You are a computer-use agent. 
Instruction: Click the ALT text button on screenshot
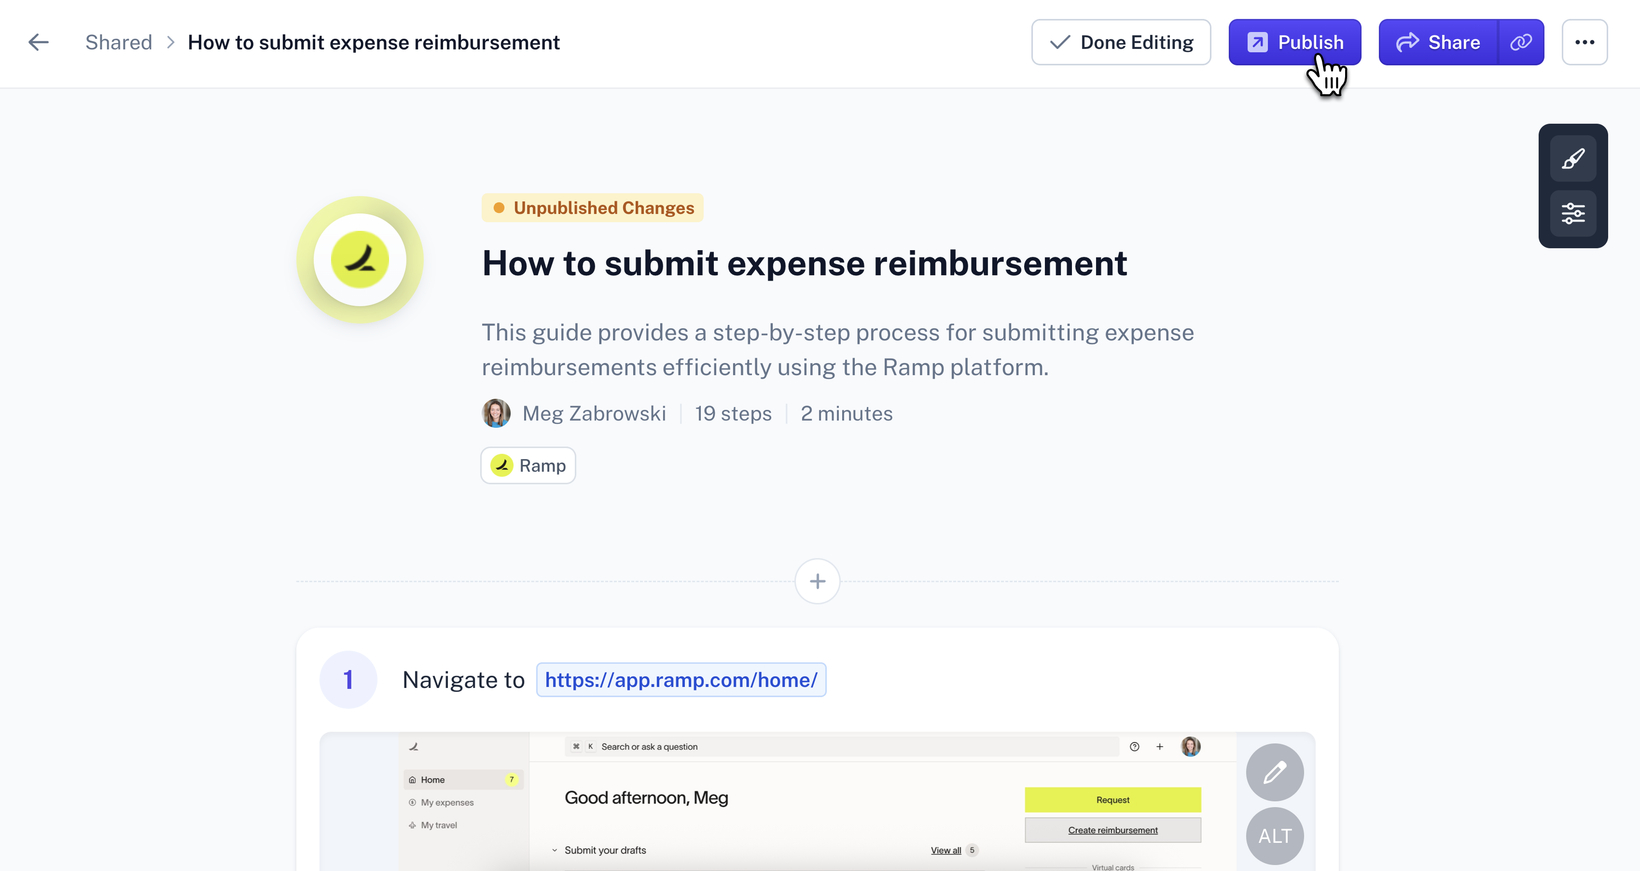coord(1275,836)
